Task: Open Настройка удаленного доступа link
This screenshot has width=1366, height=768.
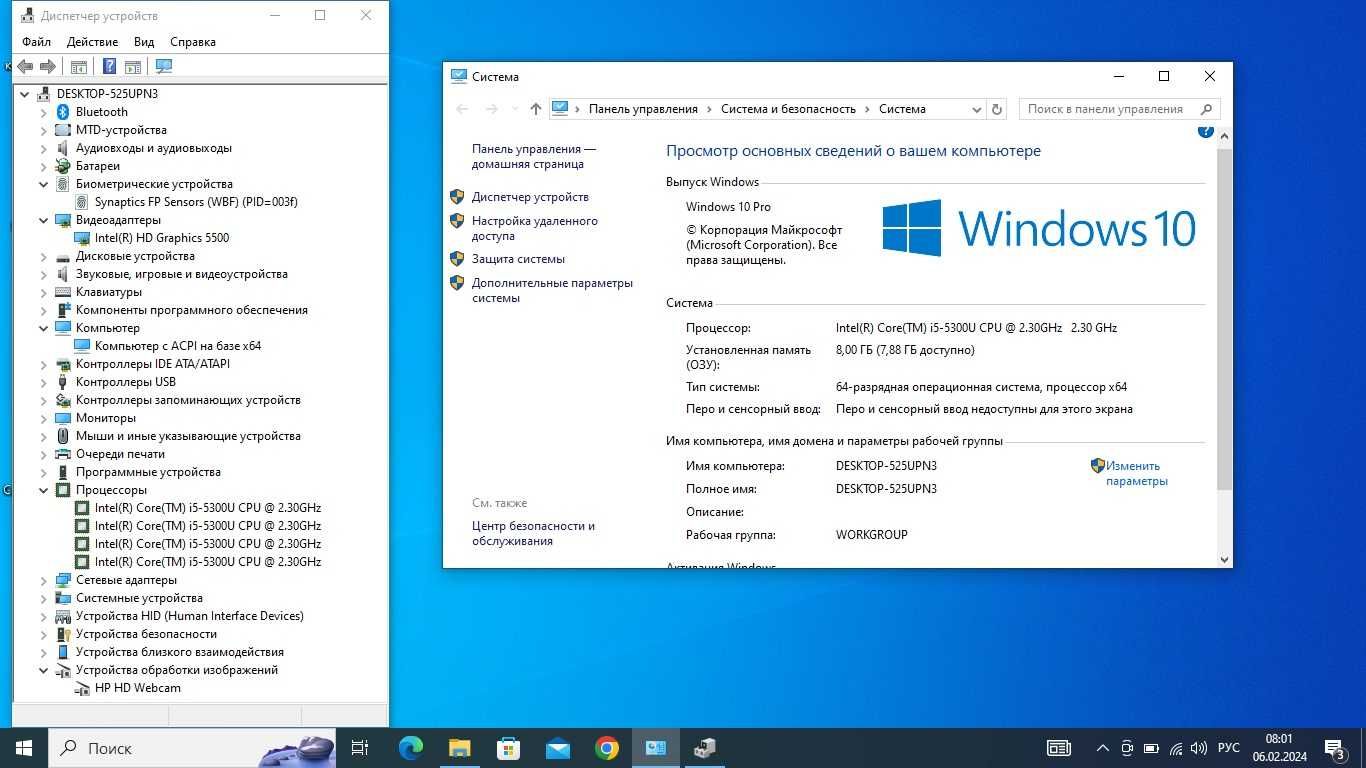Action: click(535, 228)
